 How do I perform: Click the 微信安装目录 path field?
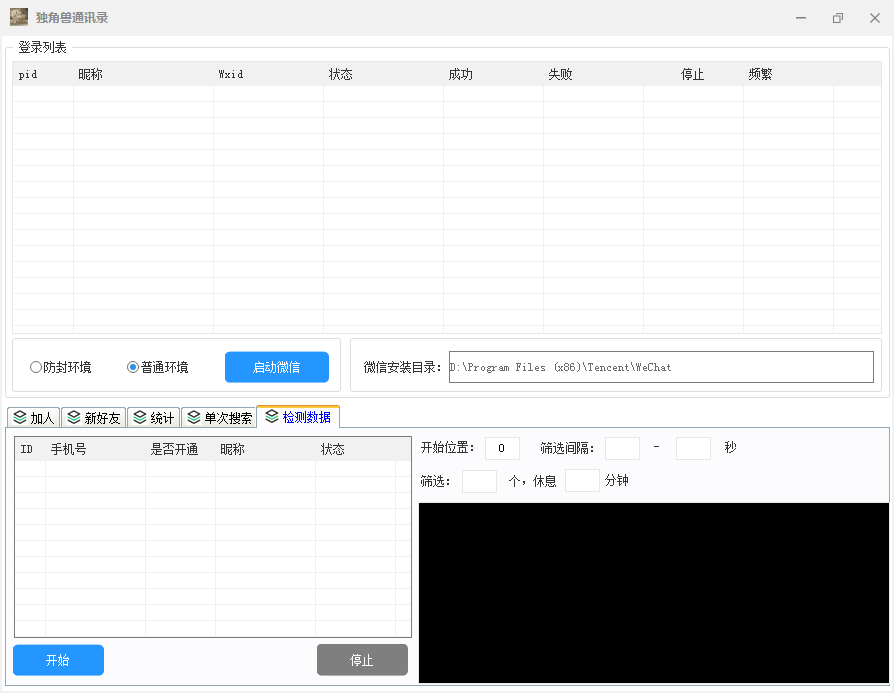660,367
